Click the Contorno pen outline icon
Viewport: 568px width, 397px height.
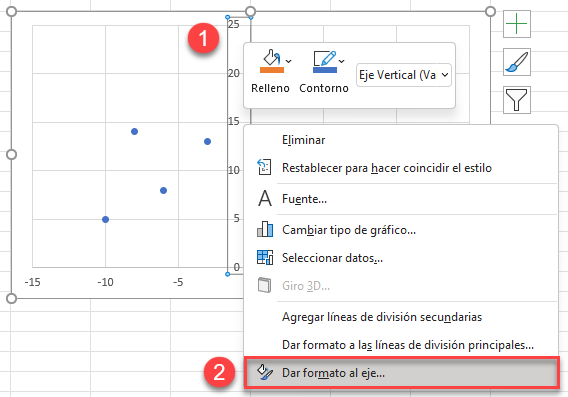point(325,58)
